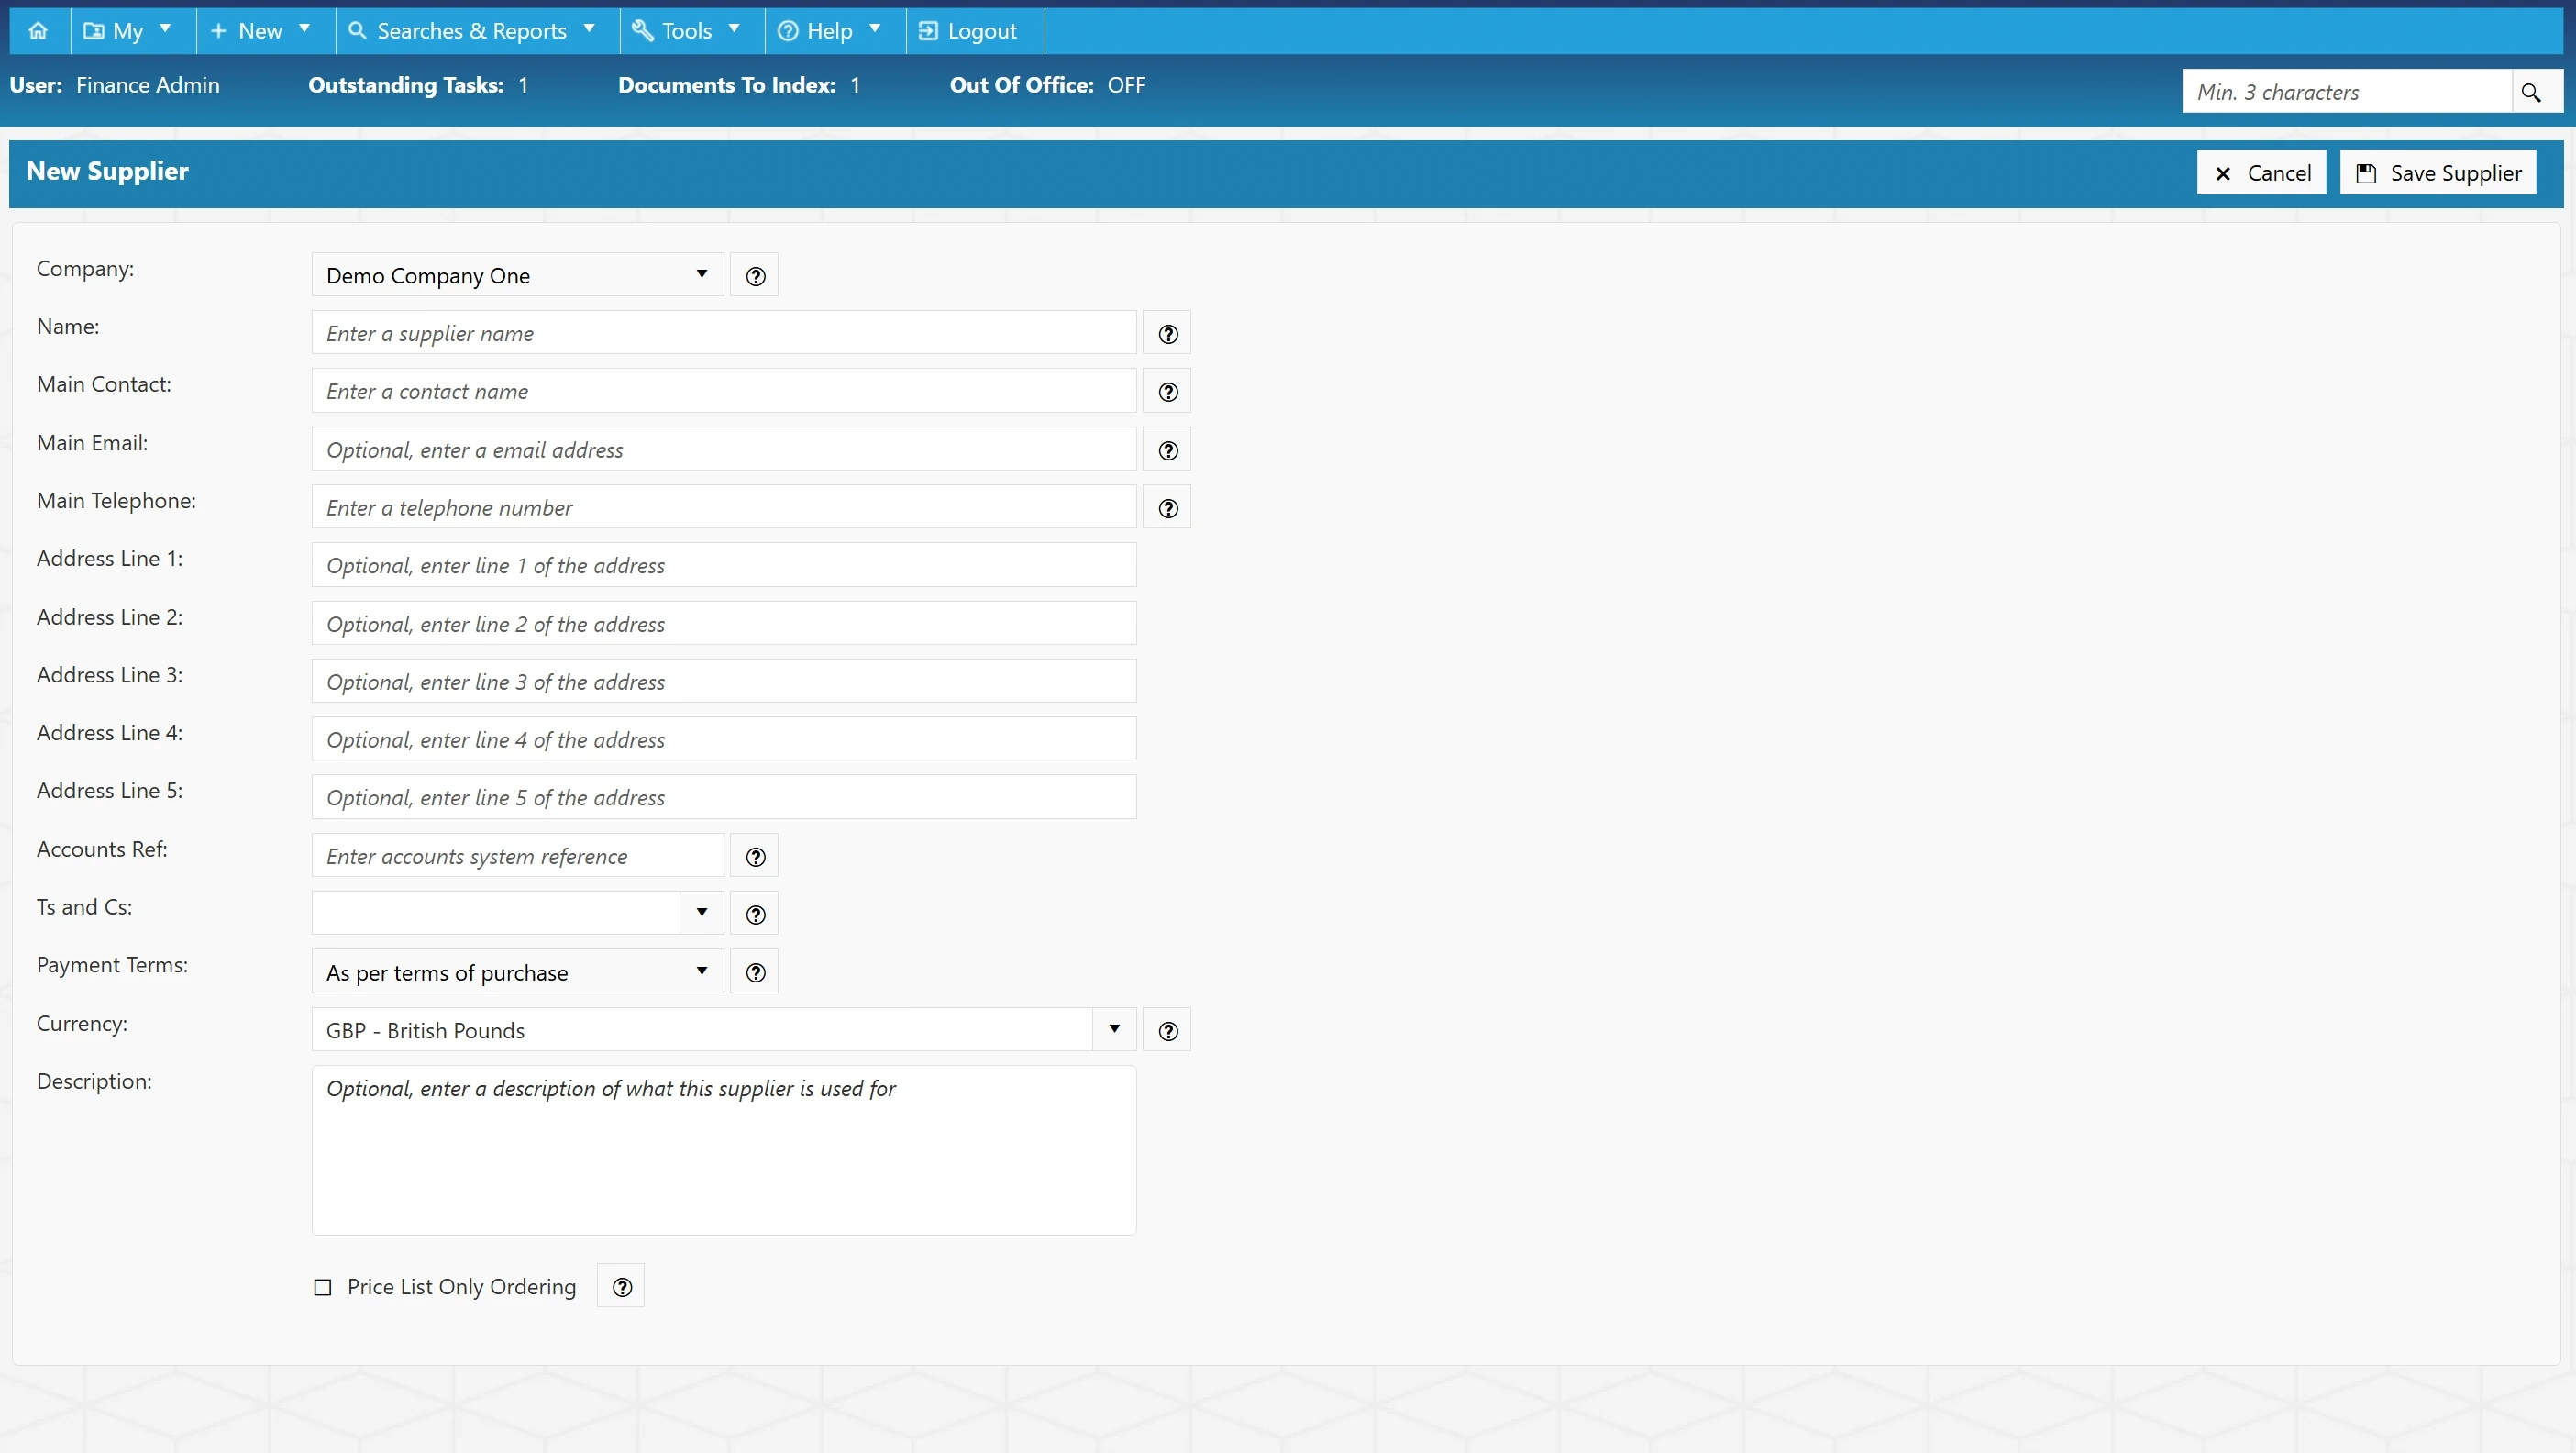Cancel the new supplier form
Viewport: 2576px width, 1453px height.
coord(2261,173)
